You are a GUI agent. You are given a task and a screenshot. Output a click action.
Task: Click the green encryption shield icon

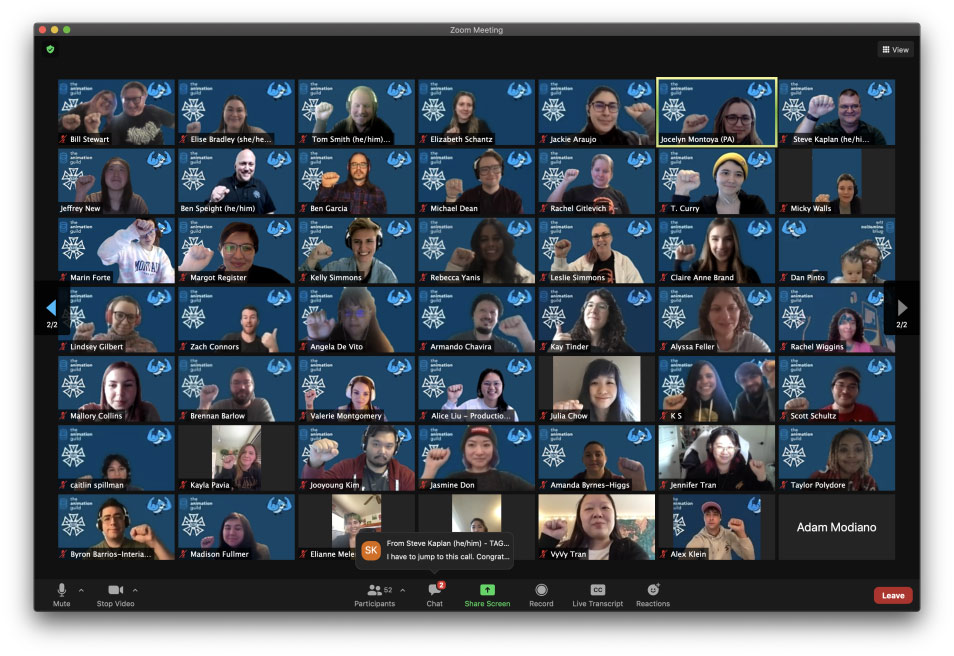click(x=50, y=49)
